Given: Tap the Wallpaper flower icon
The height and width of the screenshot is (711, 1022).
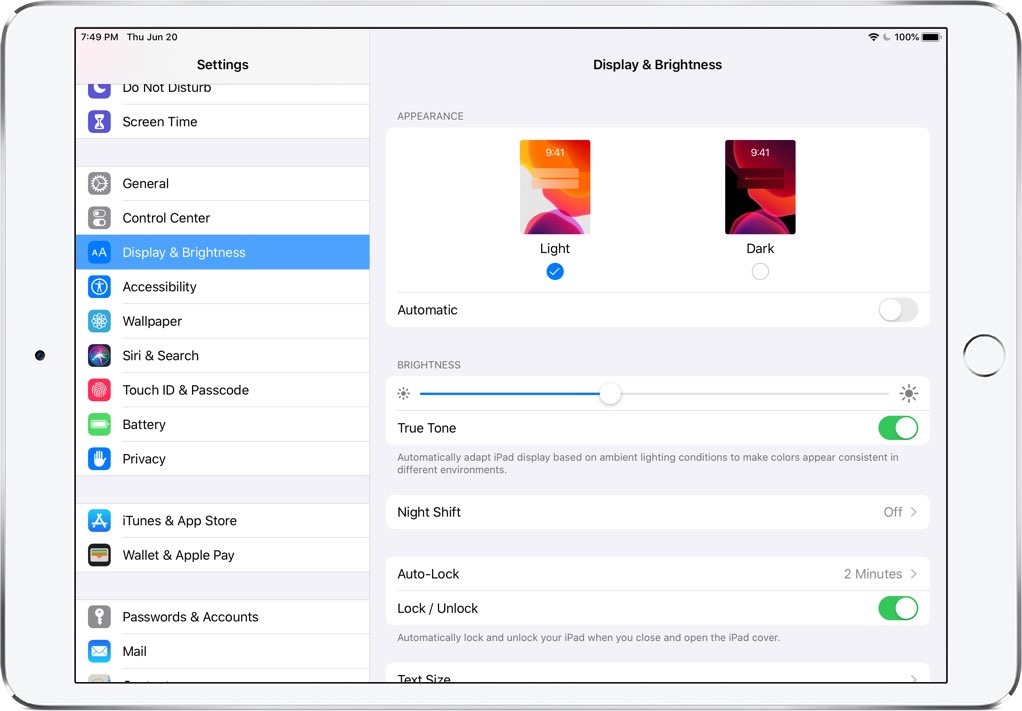Looking at the screenshot, I should (x=99, y=321).
